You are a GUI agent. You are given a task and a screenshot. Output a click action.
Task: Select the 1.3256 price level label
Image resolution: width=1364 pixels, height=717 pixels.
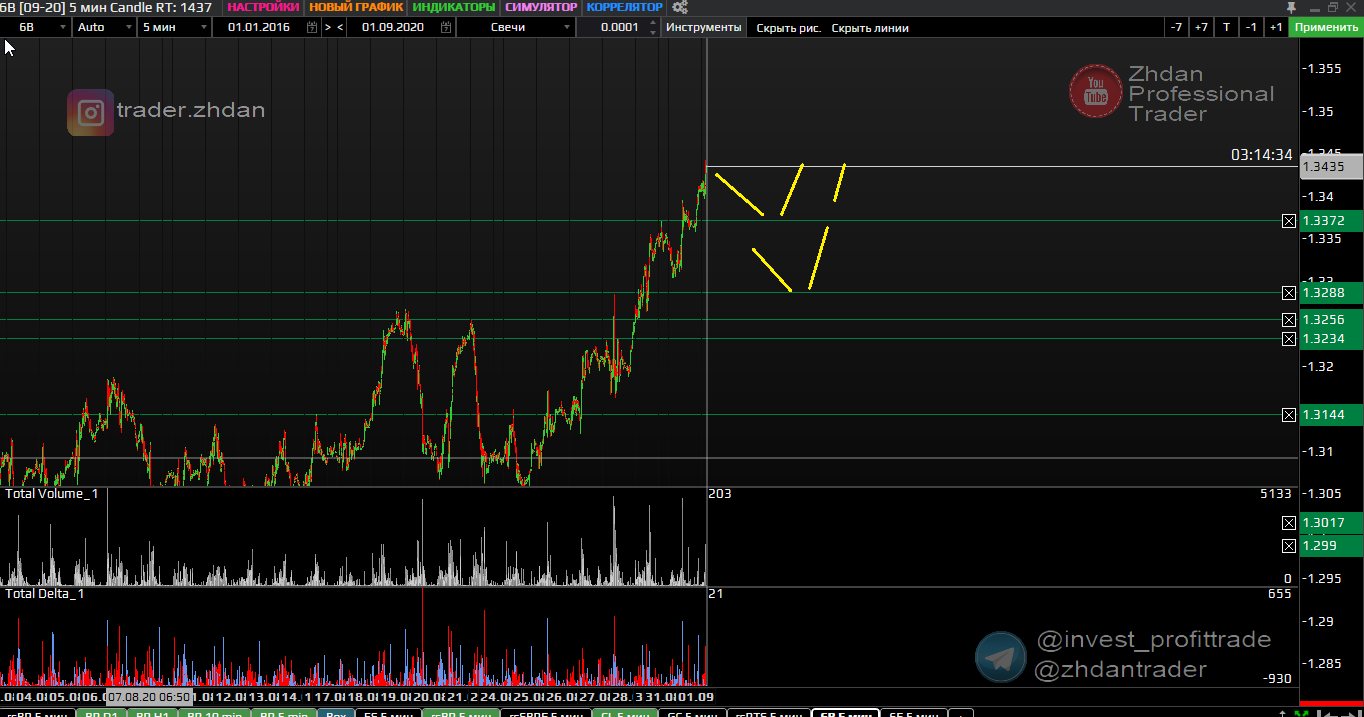[x=1331, y=320]
